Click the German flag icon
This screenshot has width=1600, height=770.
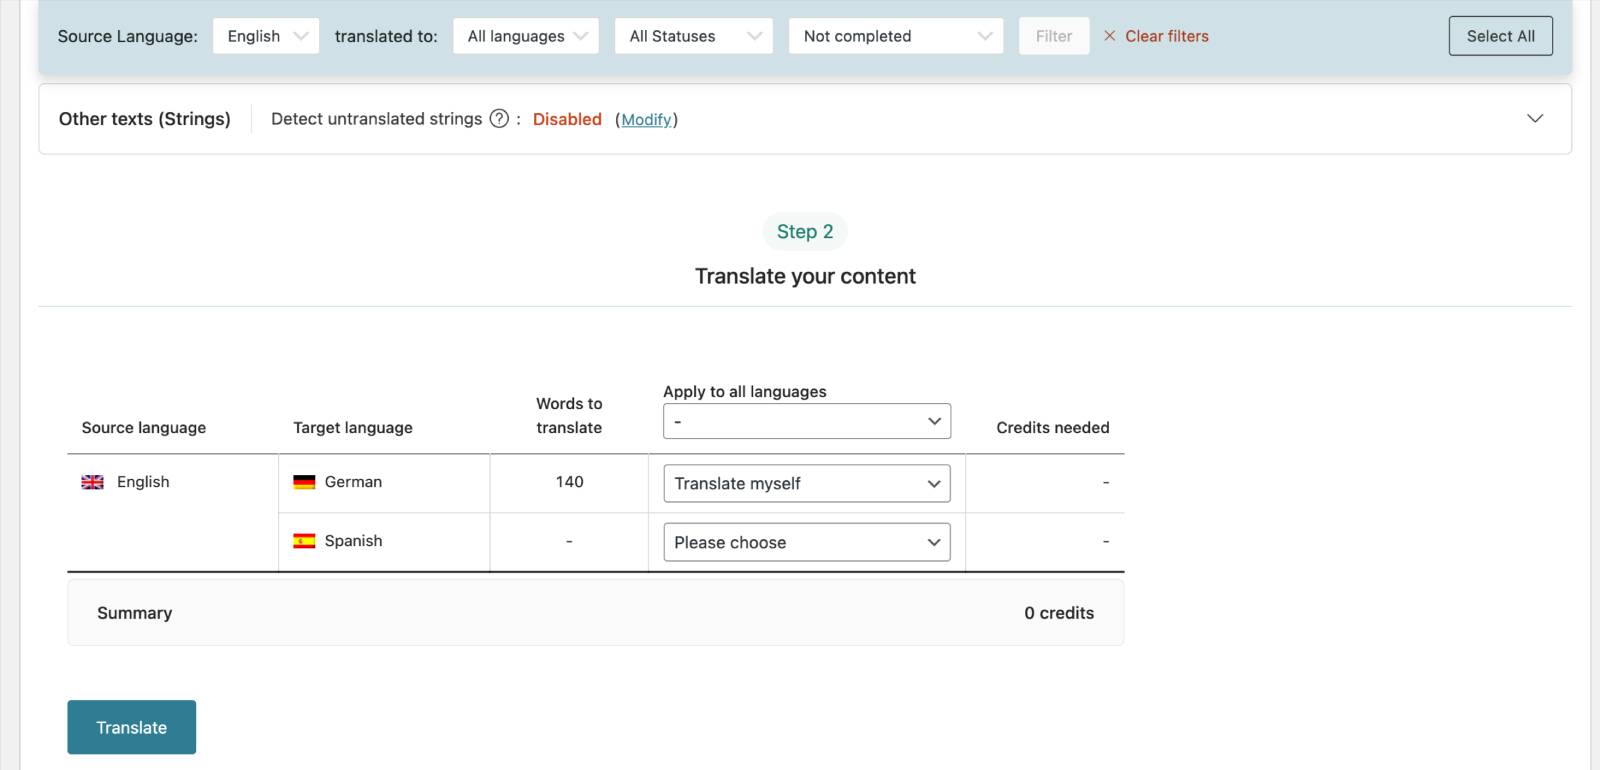click(x=304, y=482)
